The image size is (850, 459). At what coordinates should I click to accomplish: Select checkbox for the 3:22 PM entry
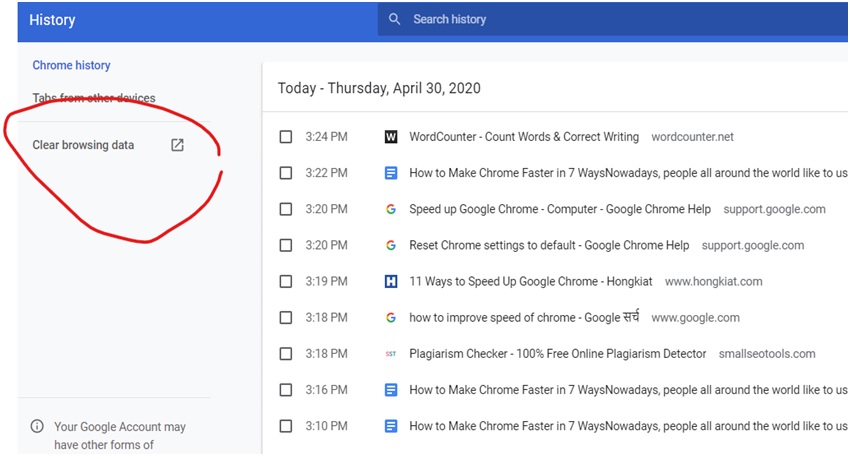286,173
